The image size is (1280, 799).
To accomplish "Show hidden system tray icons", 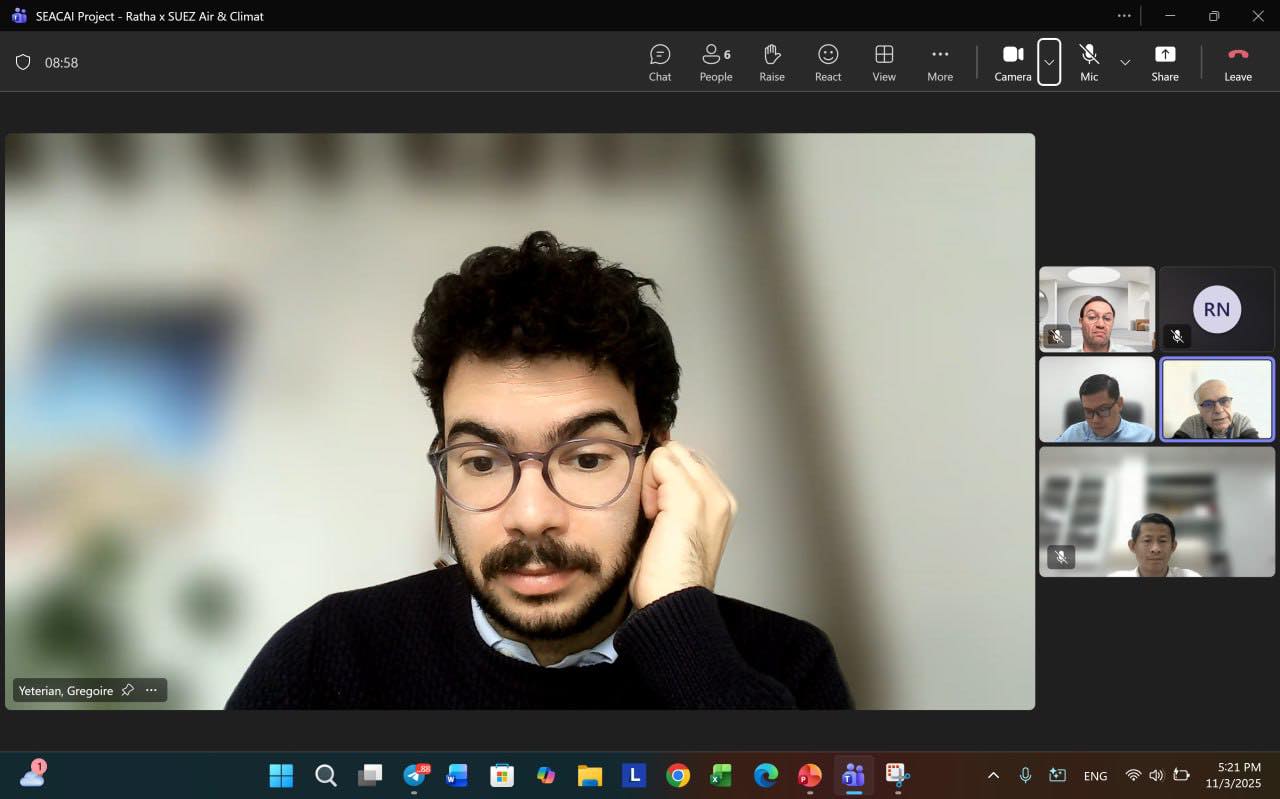I will pos(993,776).
